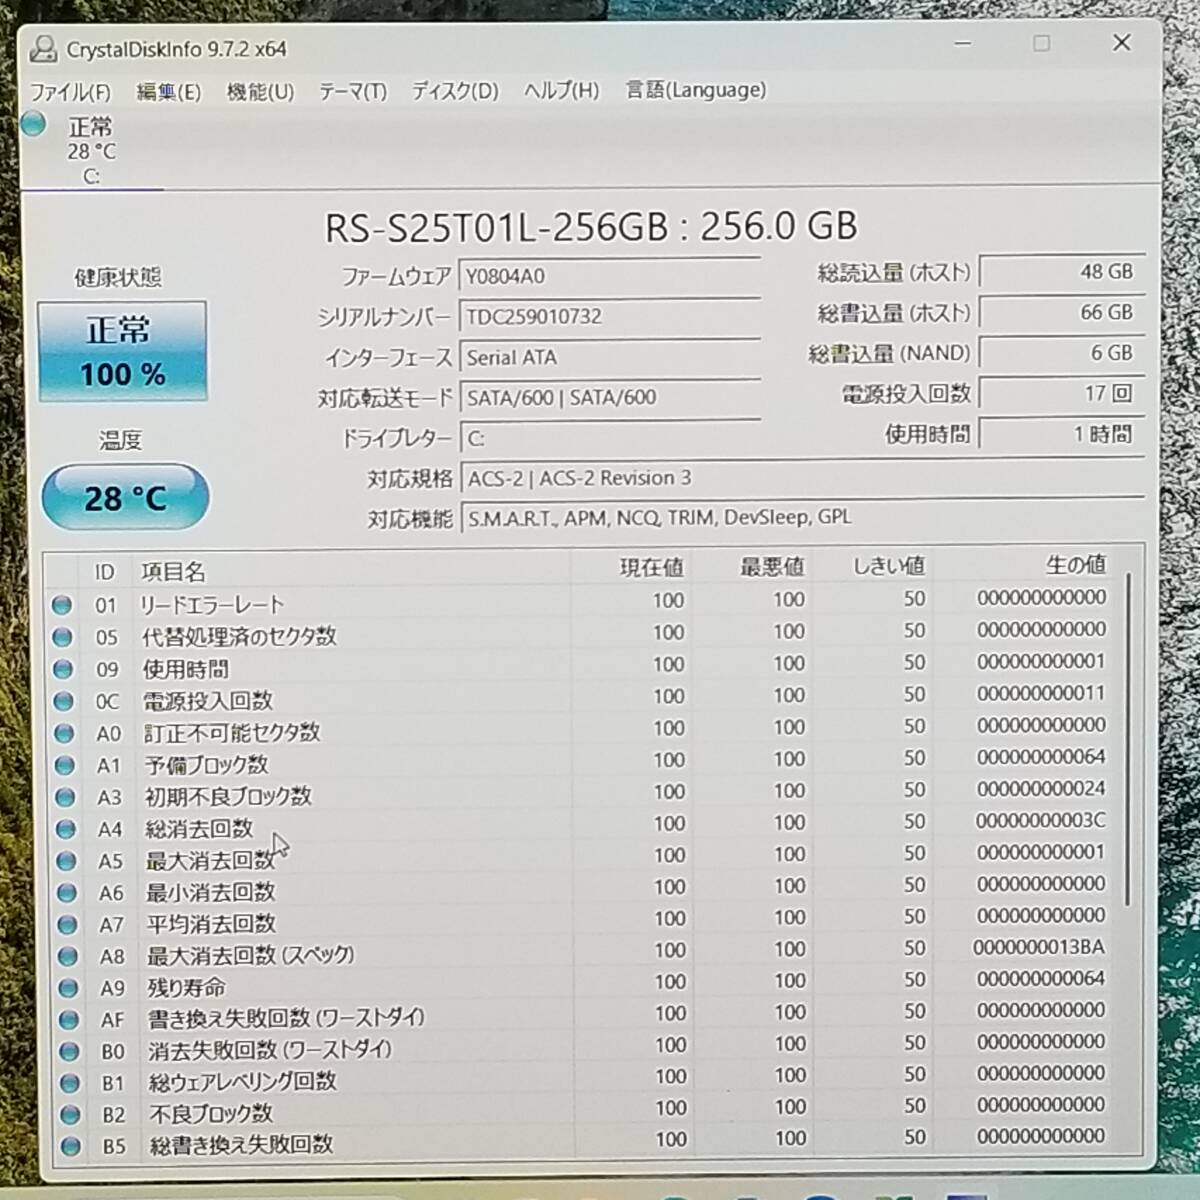This screenshot has width=1200, height=1200.
Task: Click the 総読込量 (ホスト) value 48 GB
Action: [x=1062, y=272]
